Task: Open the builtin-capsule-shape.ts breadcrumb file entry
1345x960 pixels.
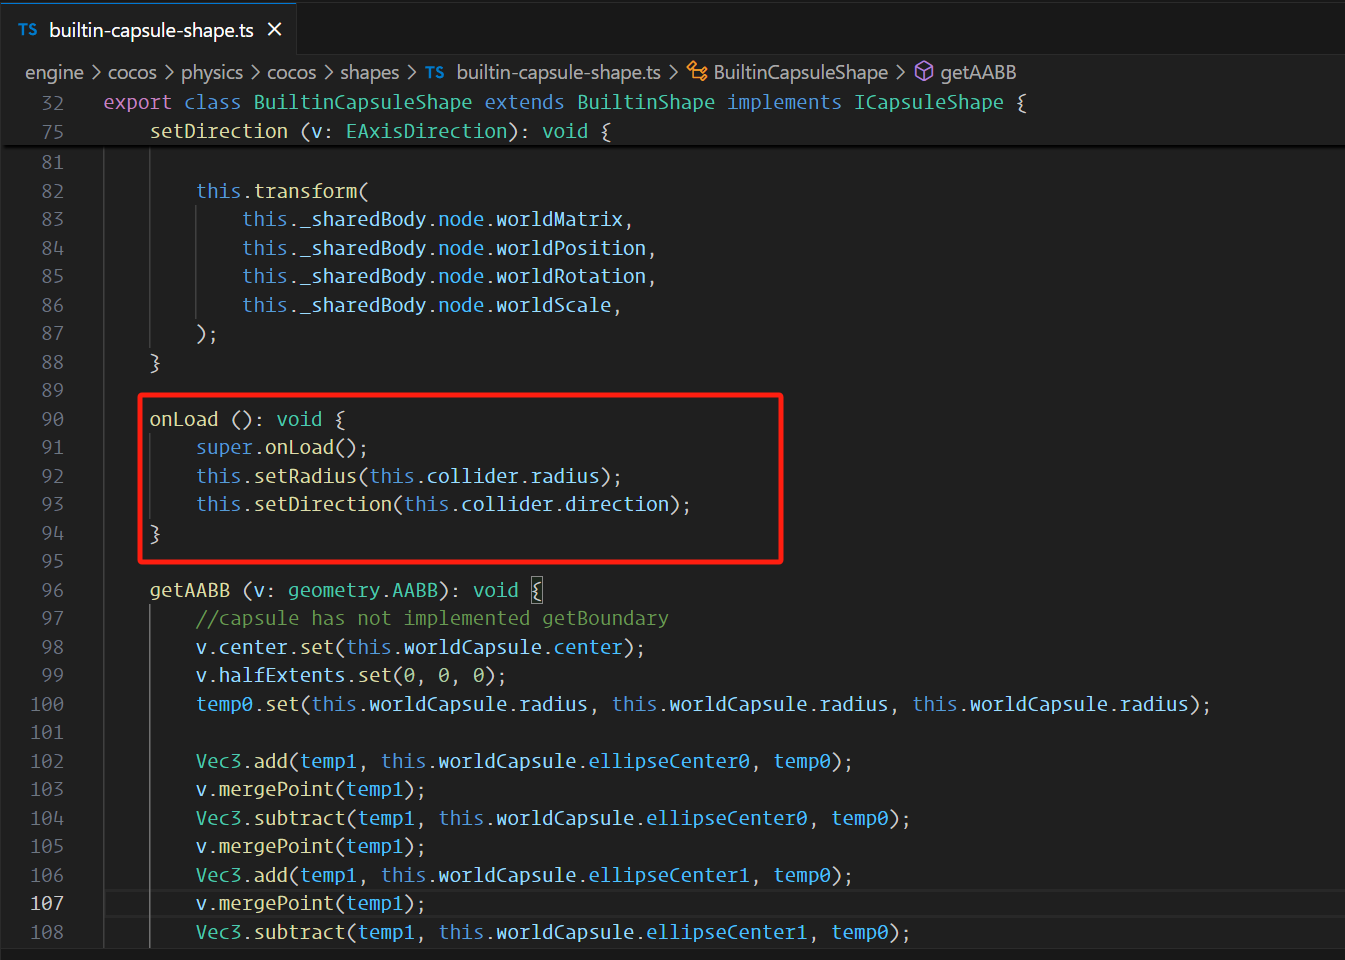Action: [x=558, y=72]
